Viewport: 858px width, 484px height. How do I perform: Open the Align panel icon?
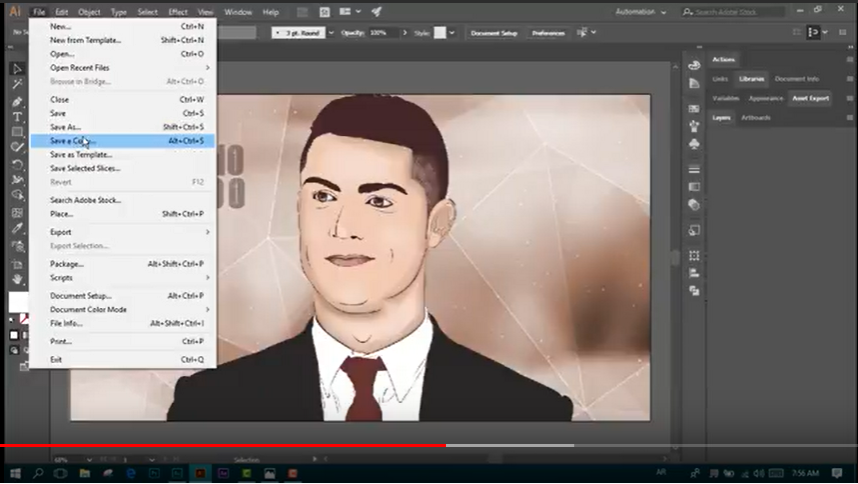click(x=694, y=273)
